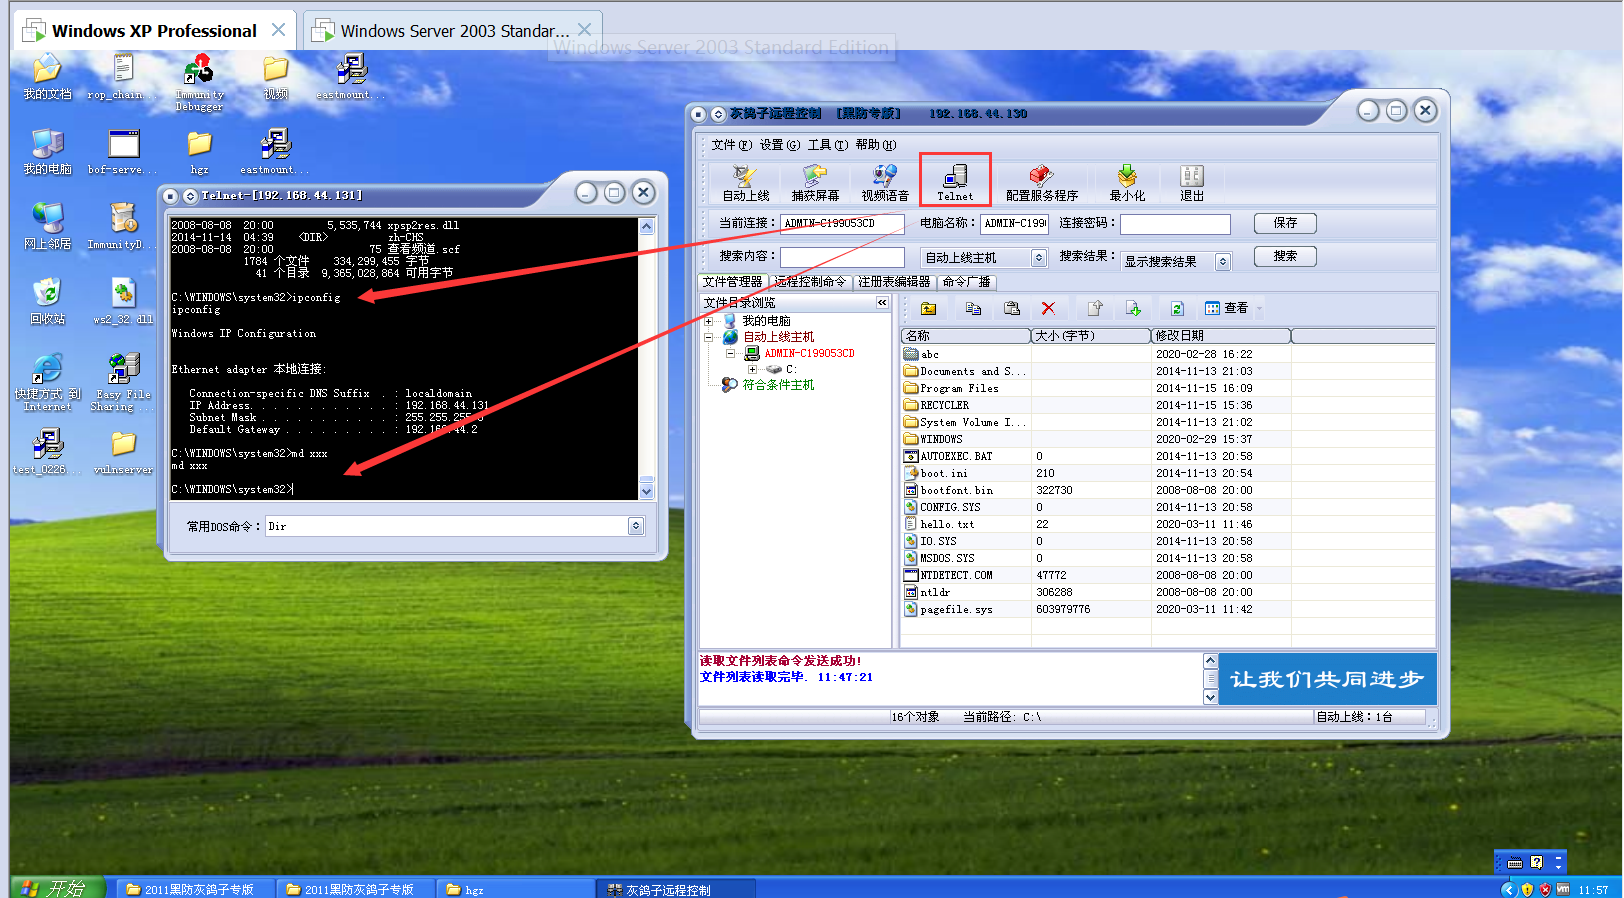Viewport: 1624px width, 898px height.
Task: Click the paste files icon
Action: click(x=1012, y=308)
